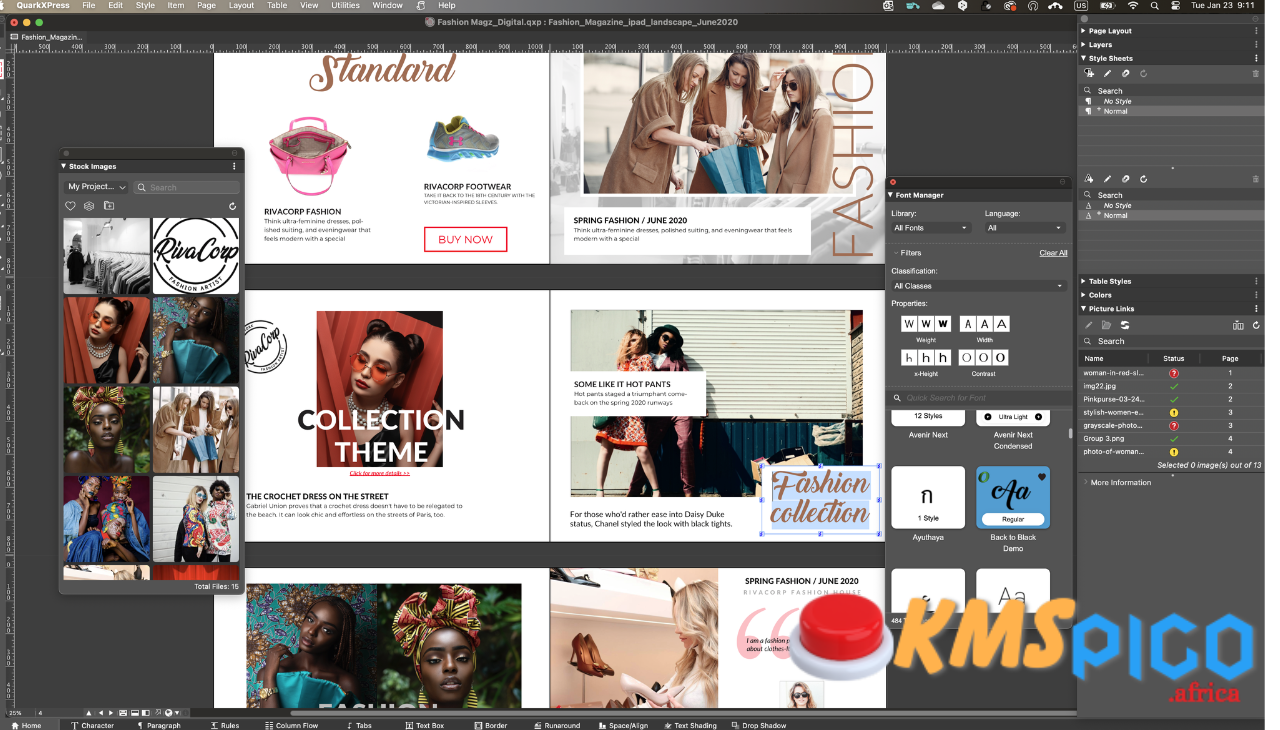The height and width of the screenshot is (730, 1280).
Task: Click edit pencil in character style sheets
Action: point(1107,179)
